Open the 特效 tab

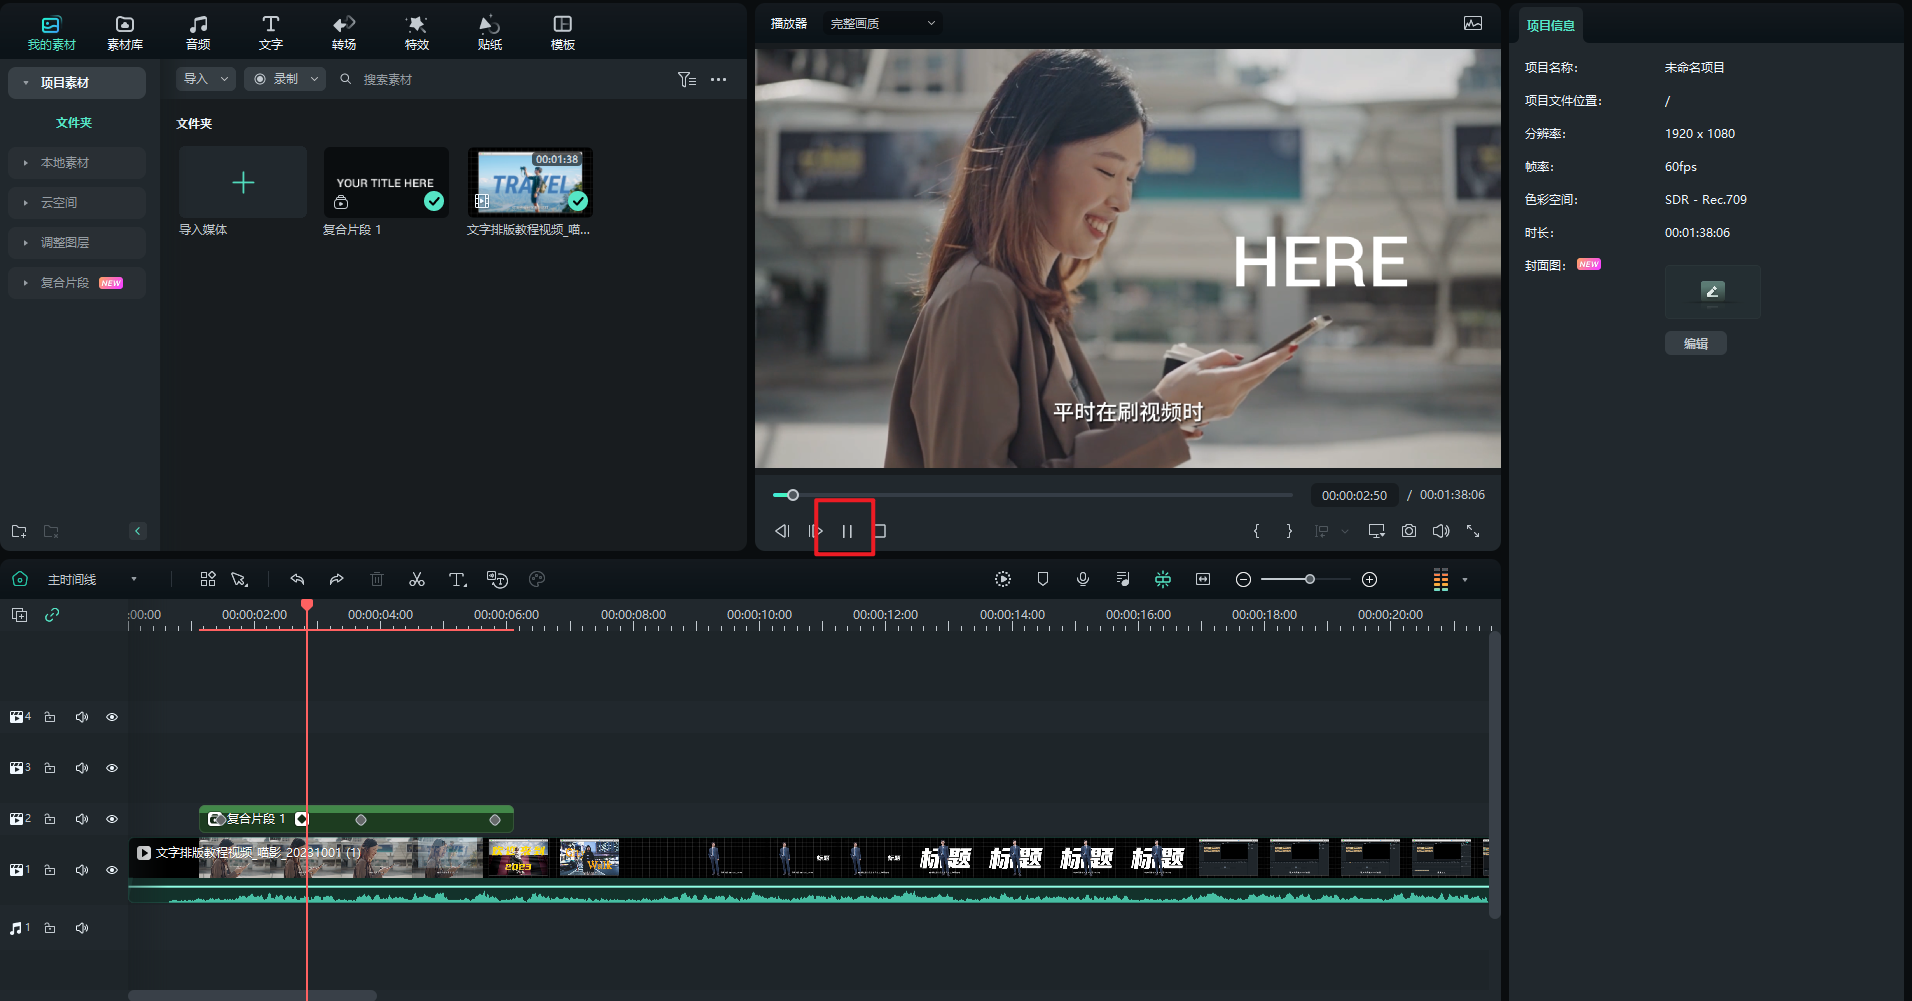[417, 32]
